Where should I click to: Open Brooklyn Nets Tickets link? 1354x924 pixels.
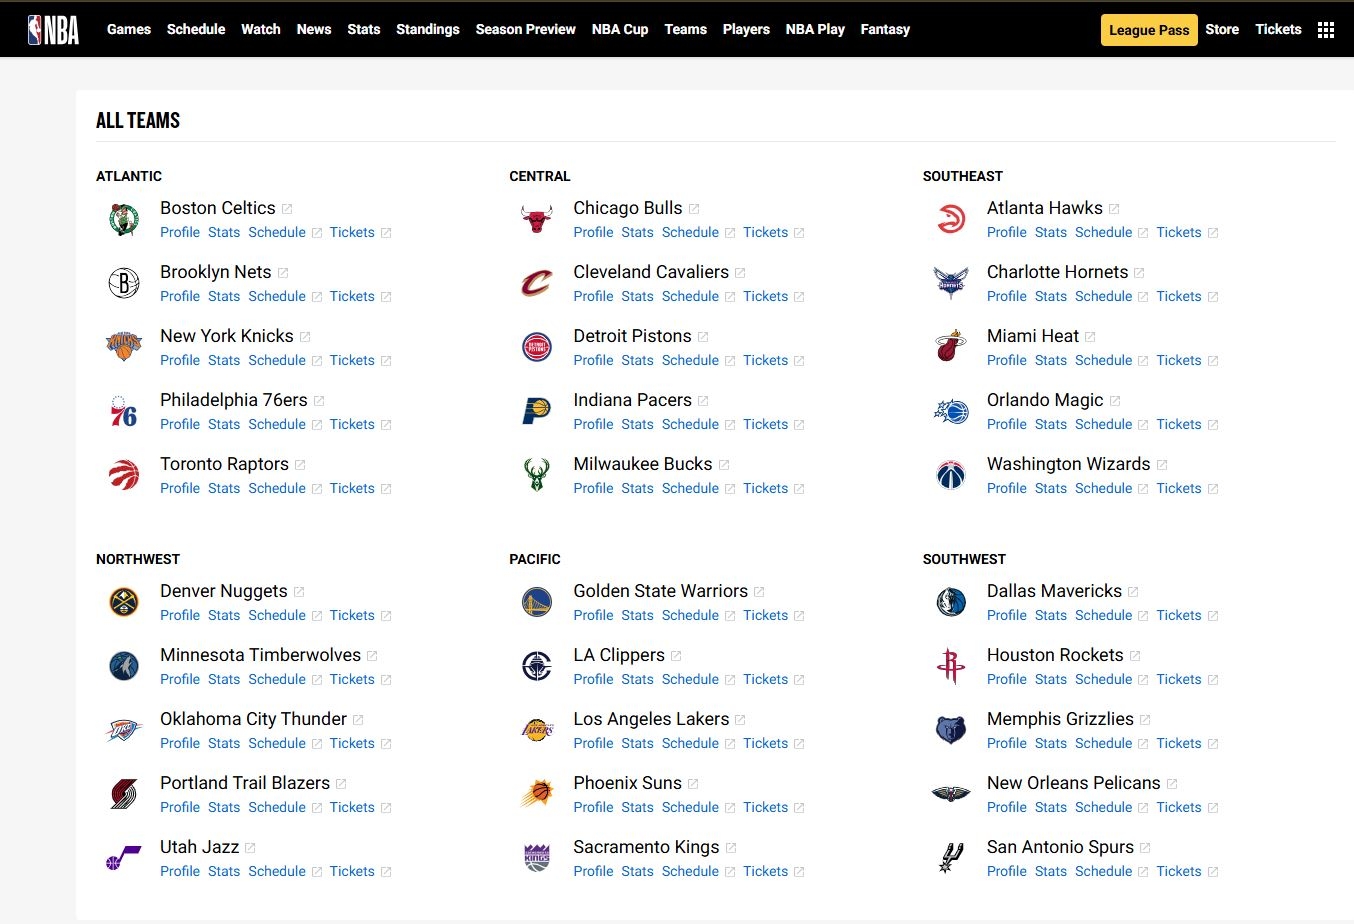[352, 297]
